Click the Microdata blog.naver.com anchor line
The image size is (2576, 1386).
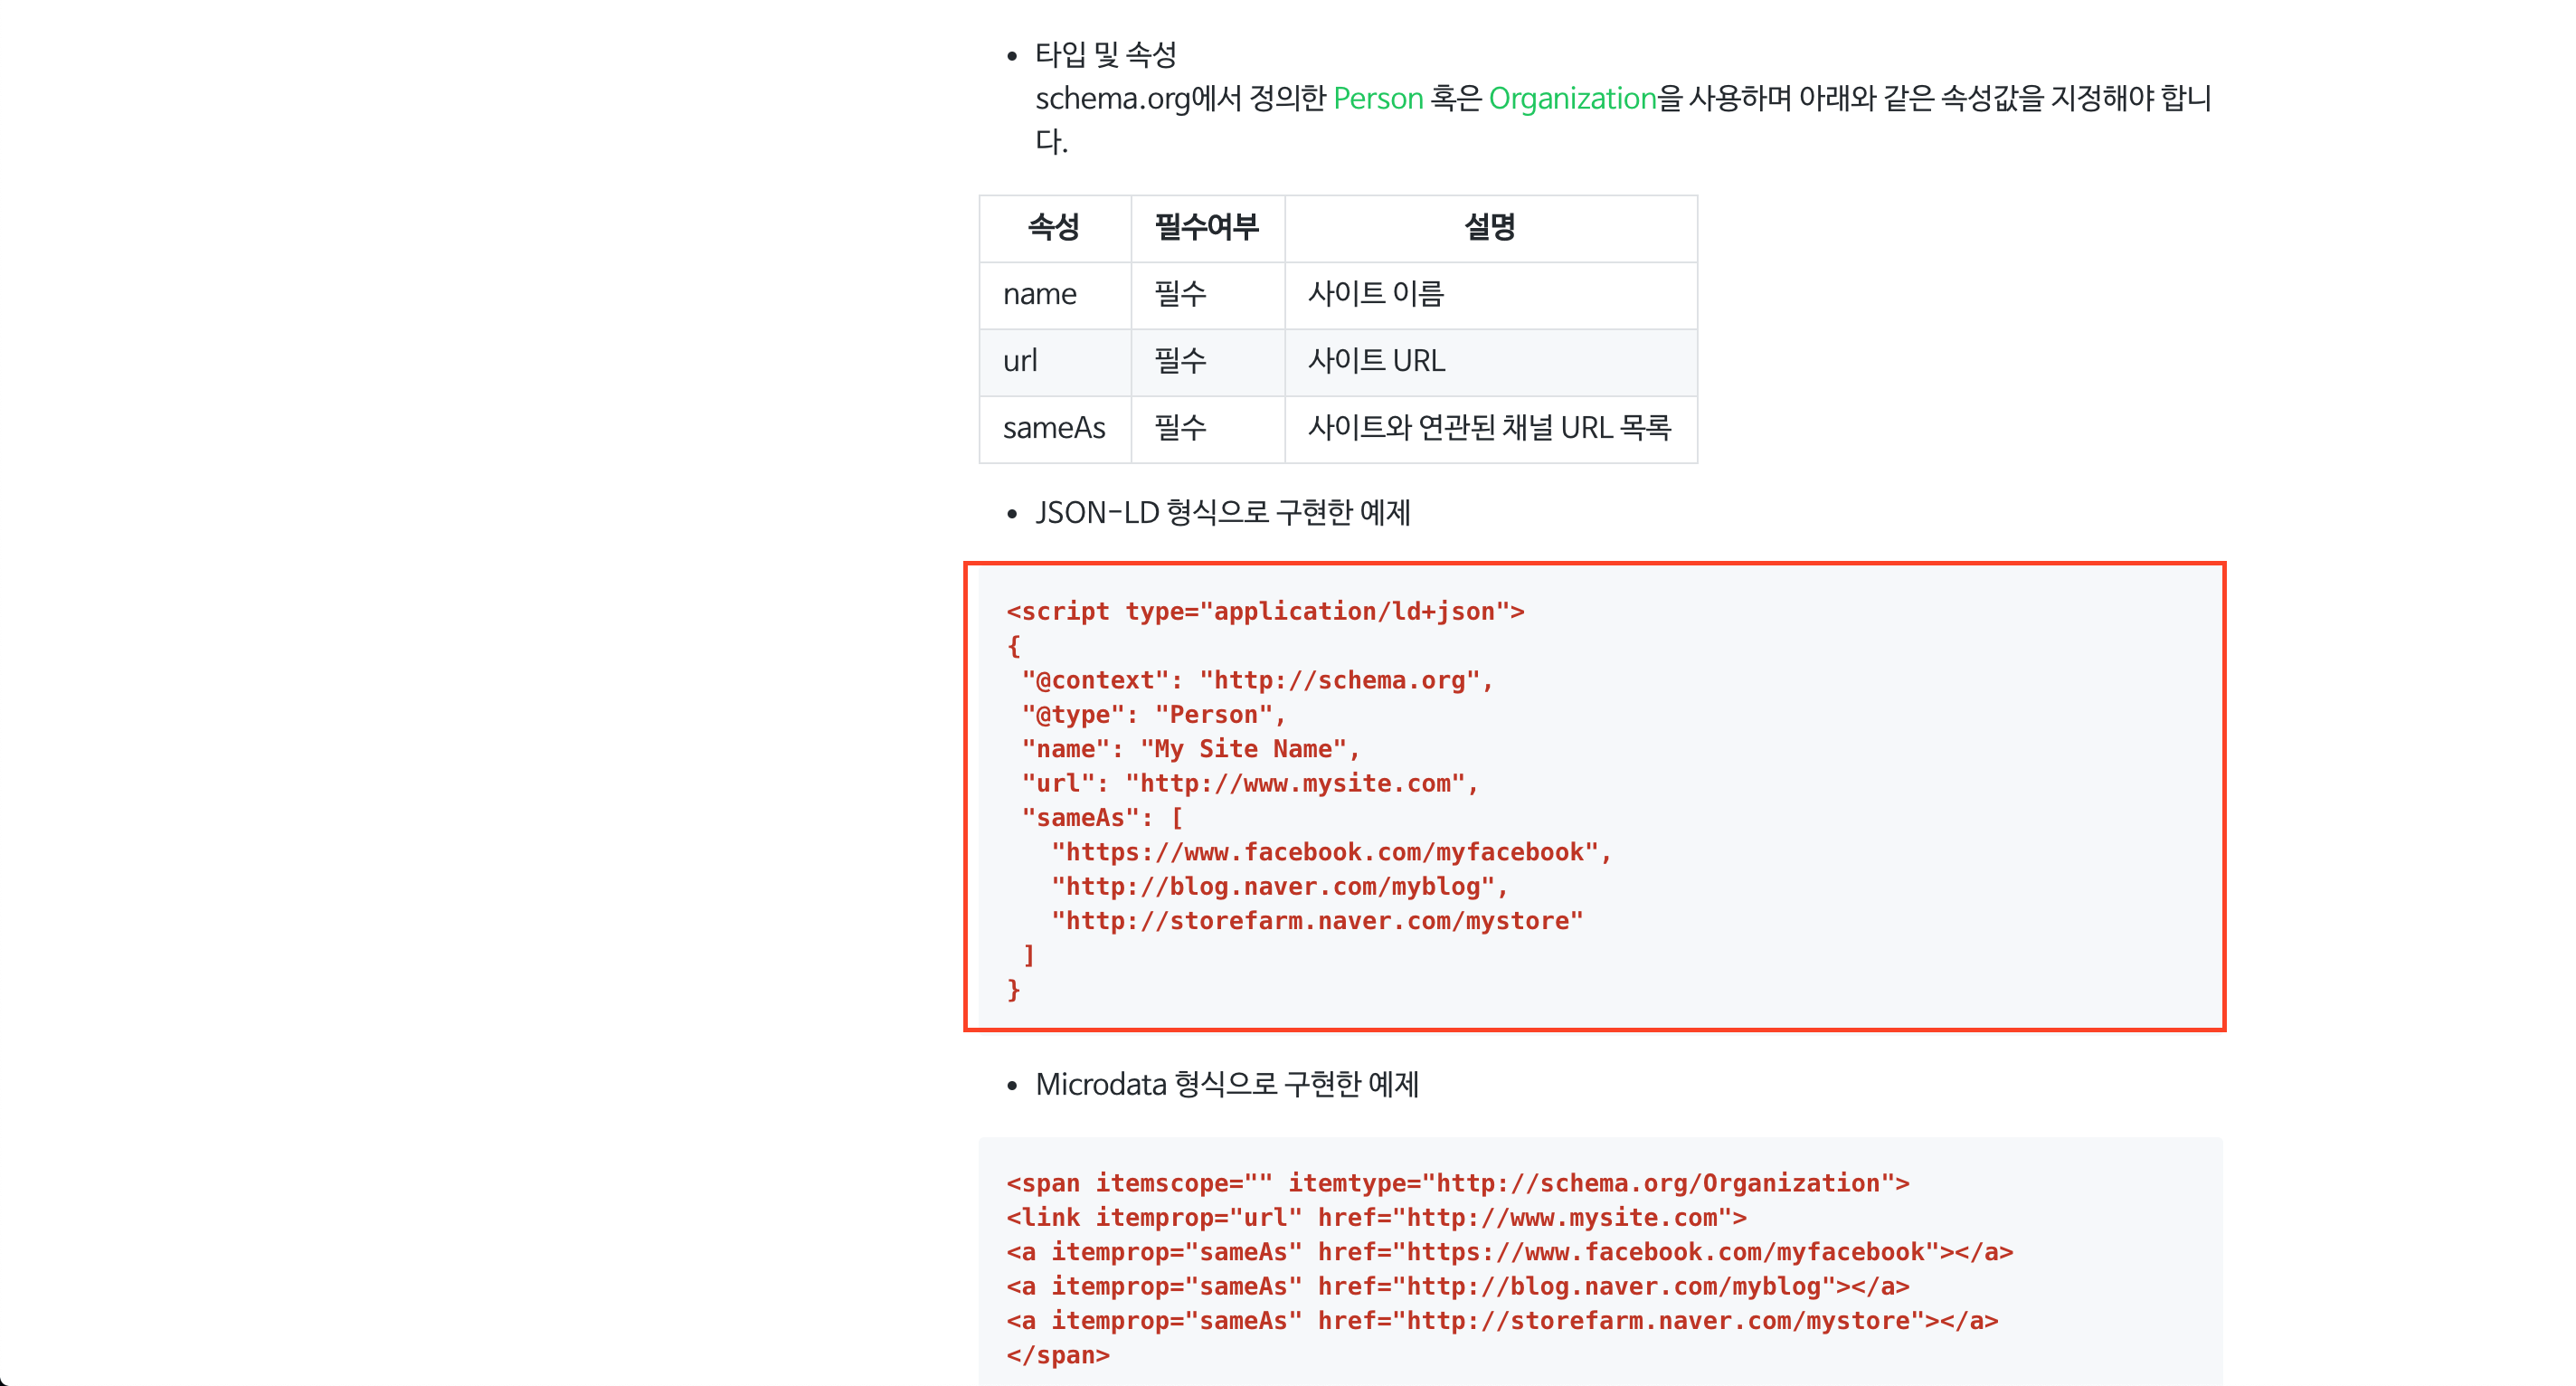click(1458, 1286)
